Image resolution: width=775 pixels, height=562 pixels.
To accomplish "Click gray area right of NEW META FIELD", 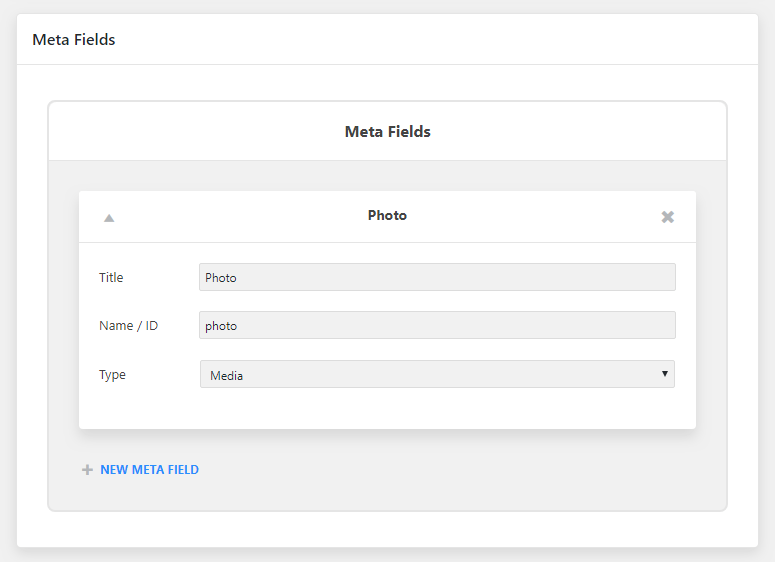I will click(x=445, y=470).
